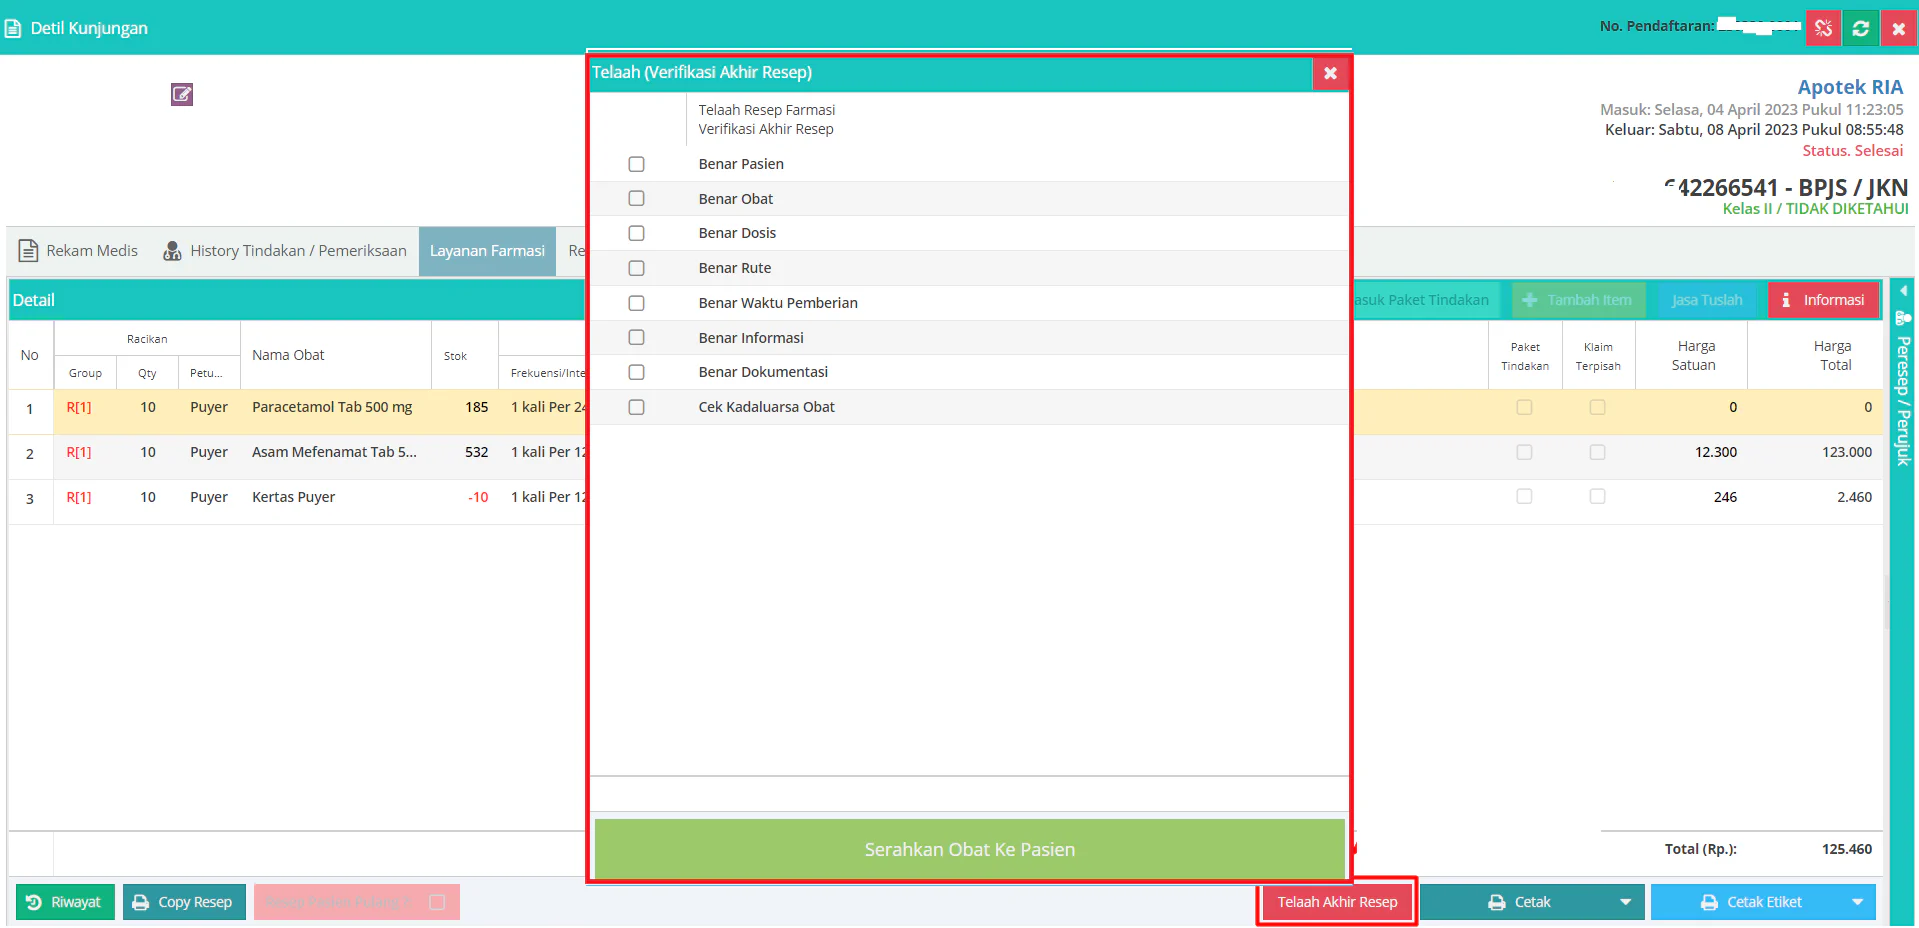Screen dimensions: 1919x928
Task: Toggle the checkbox on the faded pink button
Action: click(437, 902)
